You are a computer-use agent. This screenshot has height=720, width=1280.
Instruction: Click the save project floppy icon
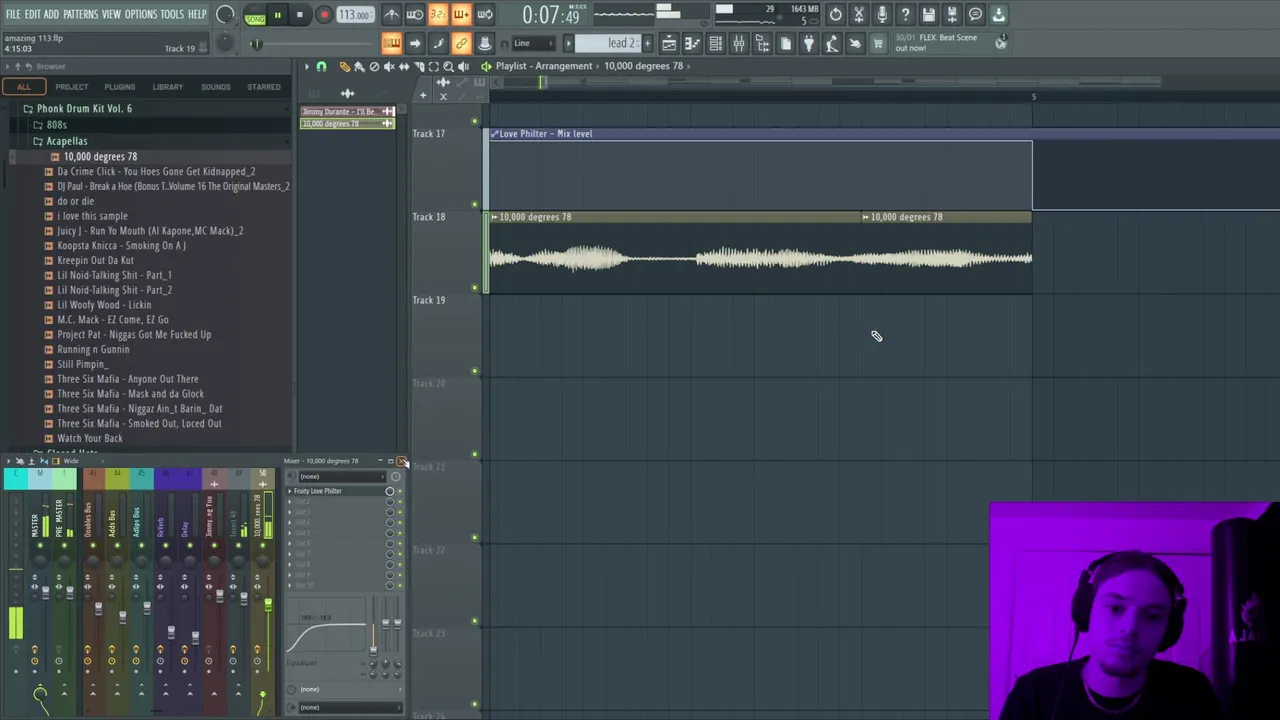[929, 15]
